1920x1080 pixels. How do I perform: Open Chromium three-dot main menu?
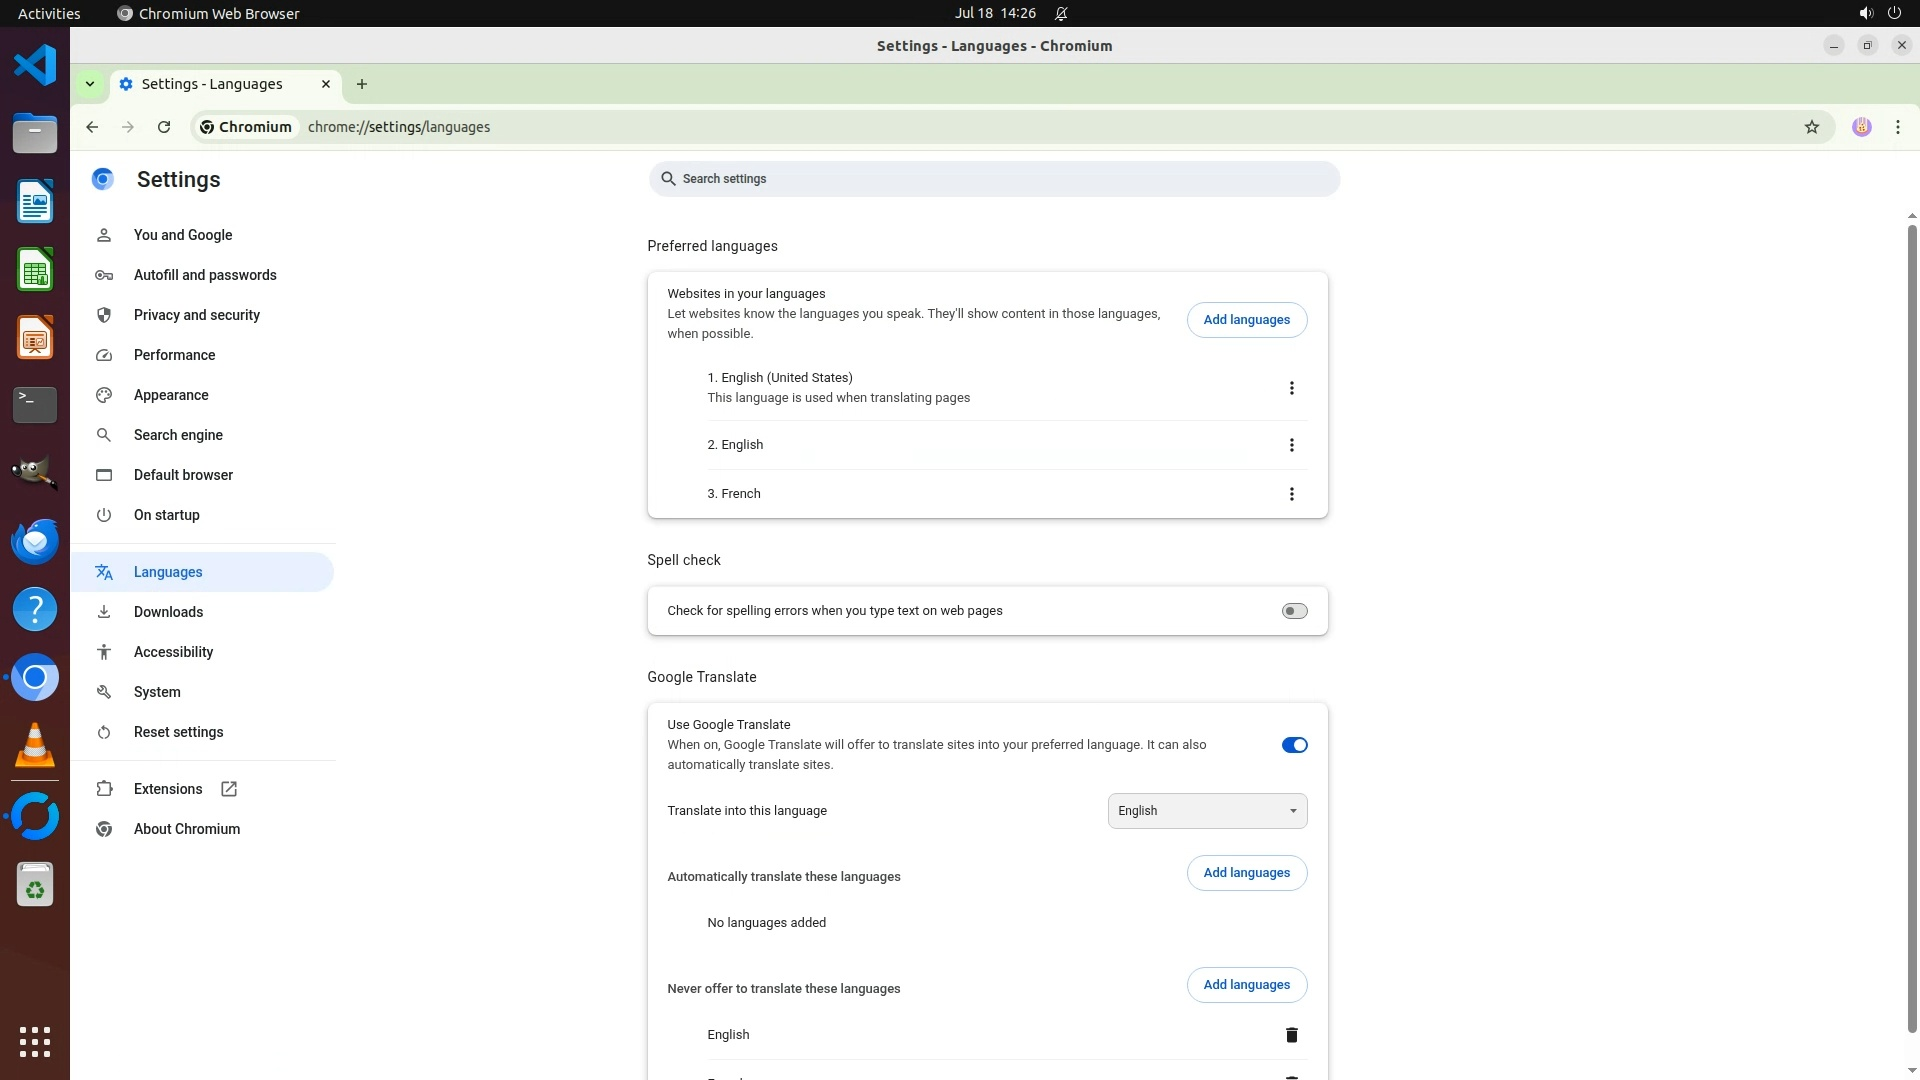pyautogui.click(x=1897, y=127)
